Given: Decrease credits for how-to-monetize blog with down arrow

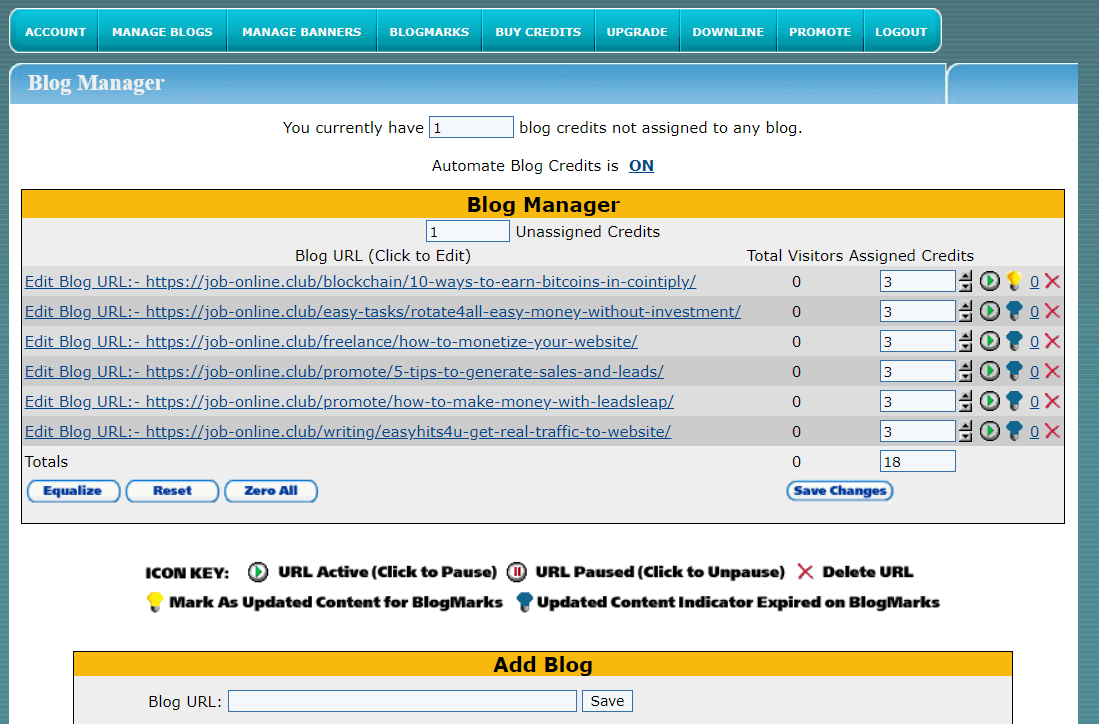Looking at the screenshot, I should point(965,347).
